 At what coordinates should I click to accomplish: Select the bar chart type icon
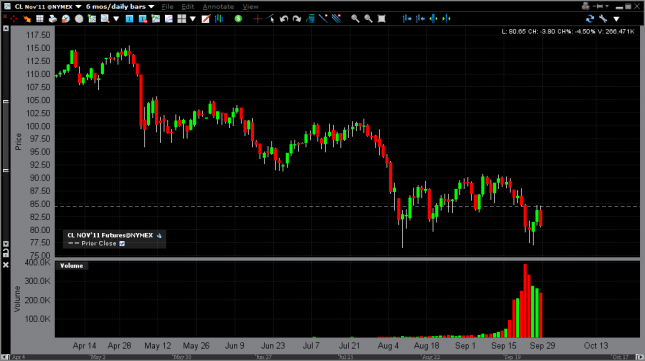tap(219, 19)
